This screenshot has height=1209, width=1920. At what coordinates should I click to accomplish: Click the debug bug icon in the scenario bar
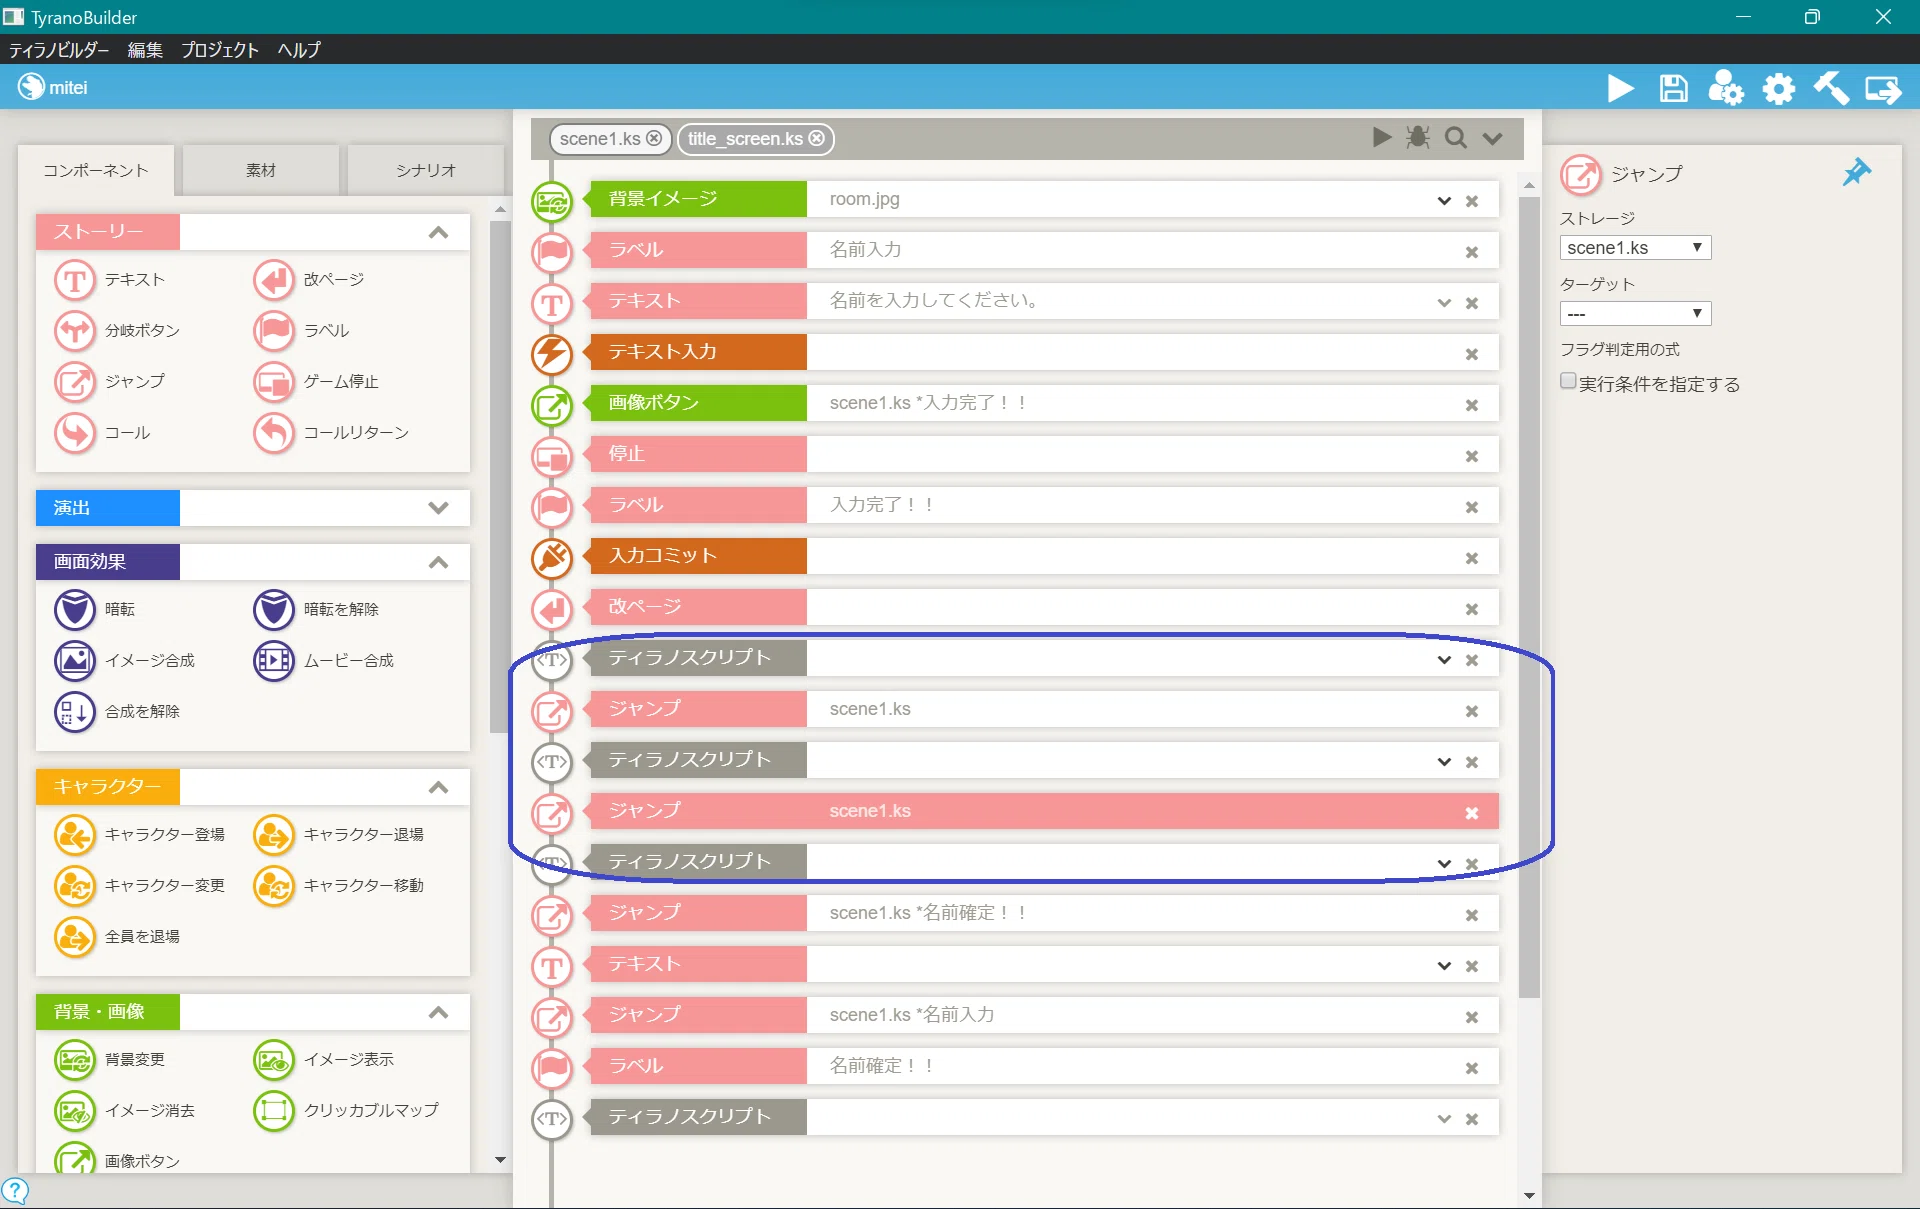click(1417, 138)
